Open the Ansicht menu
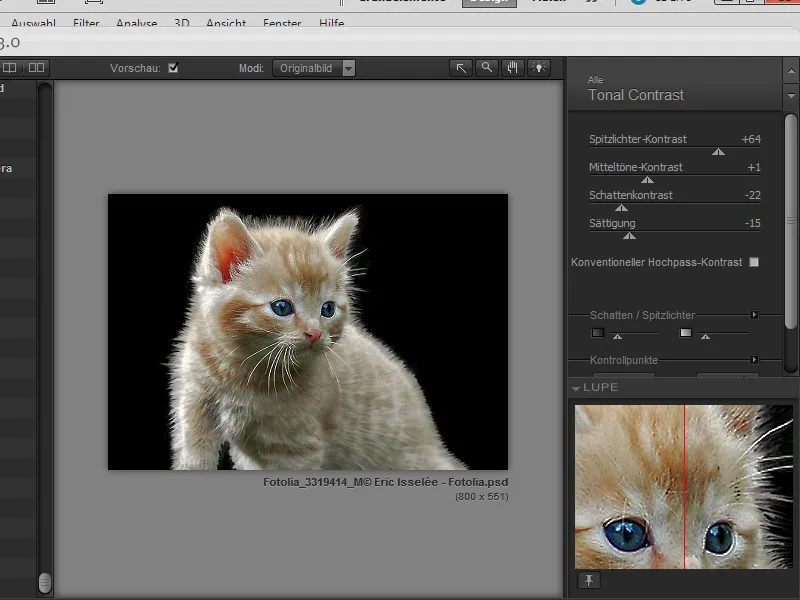The image size is (800, 600). [x=225, y=23]
